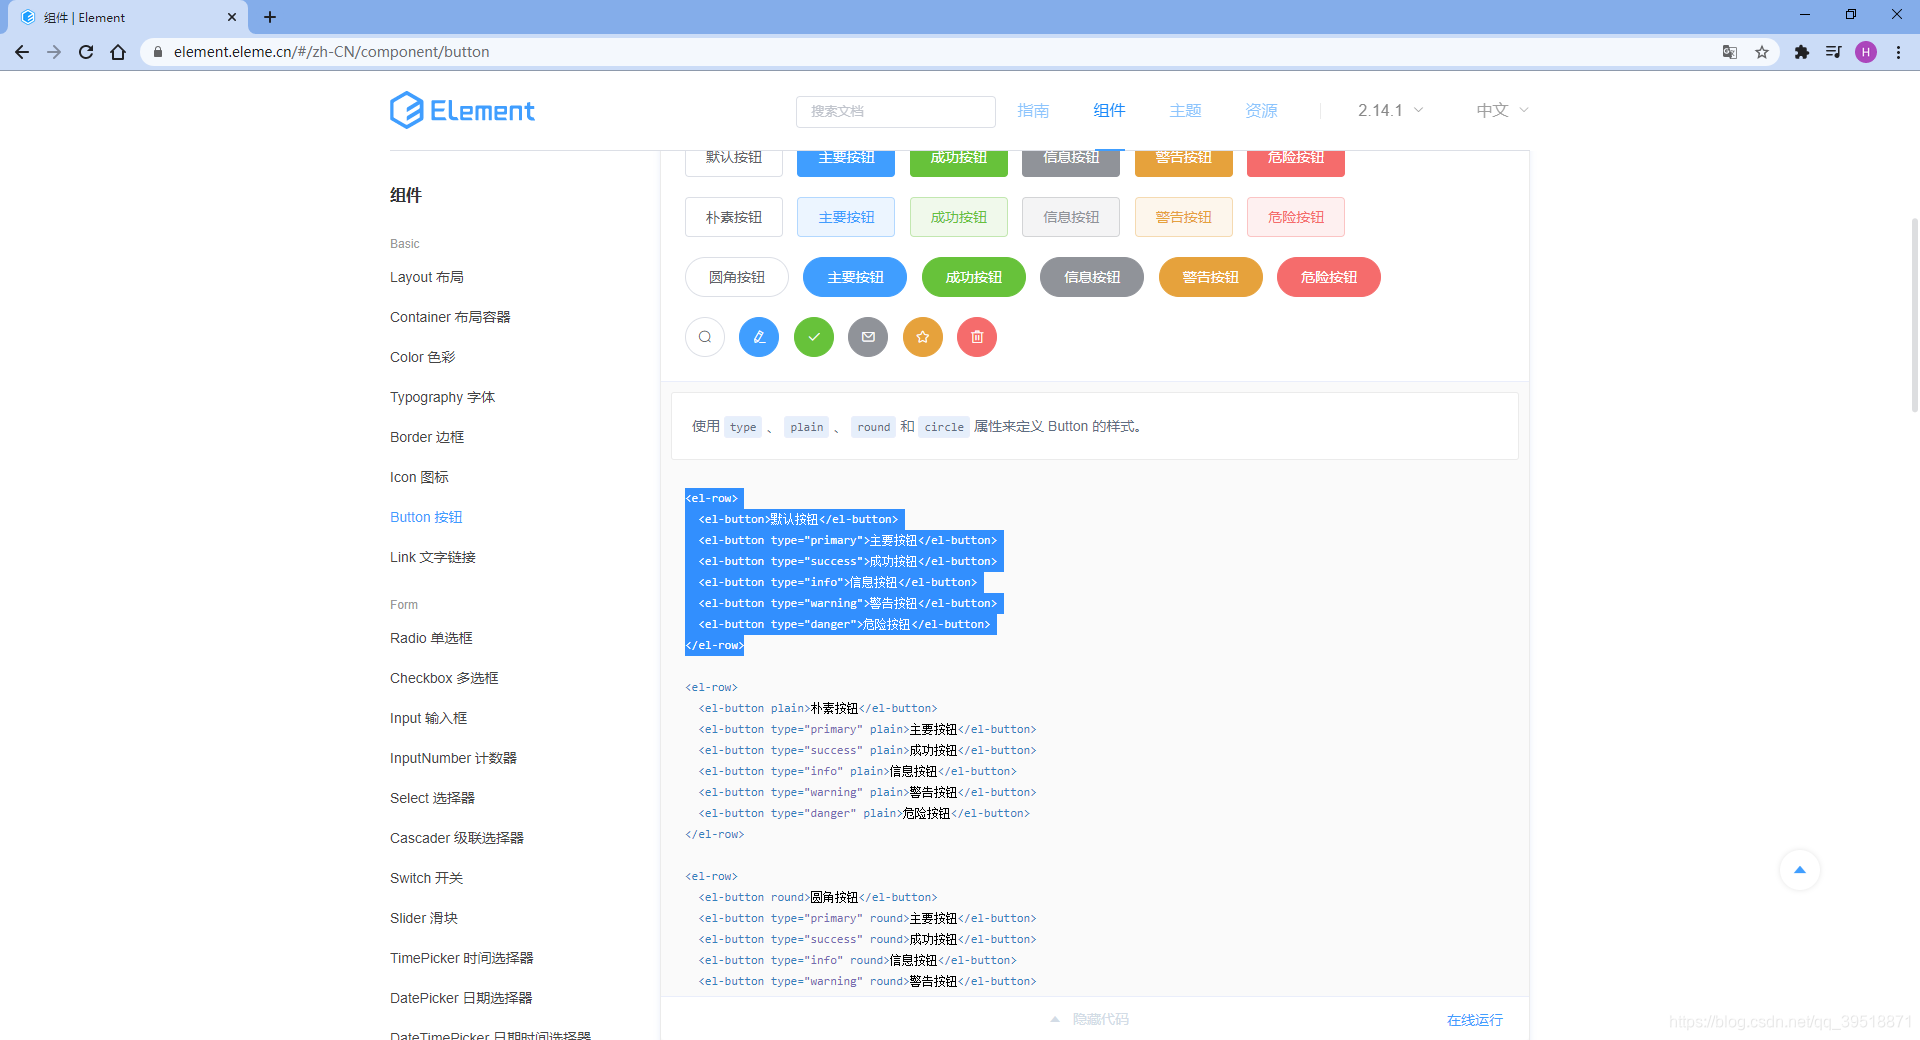Screen dimensions: 1920x1040
Task: Open the 主题 nav item
Action: click(x=1185, y=110)
